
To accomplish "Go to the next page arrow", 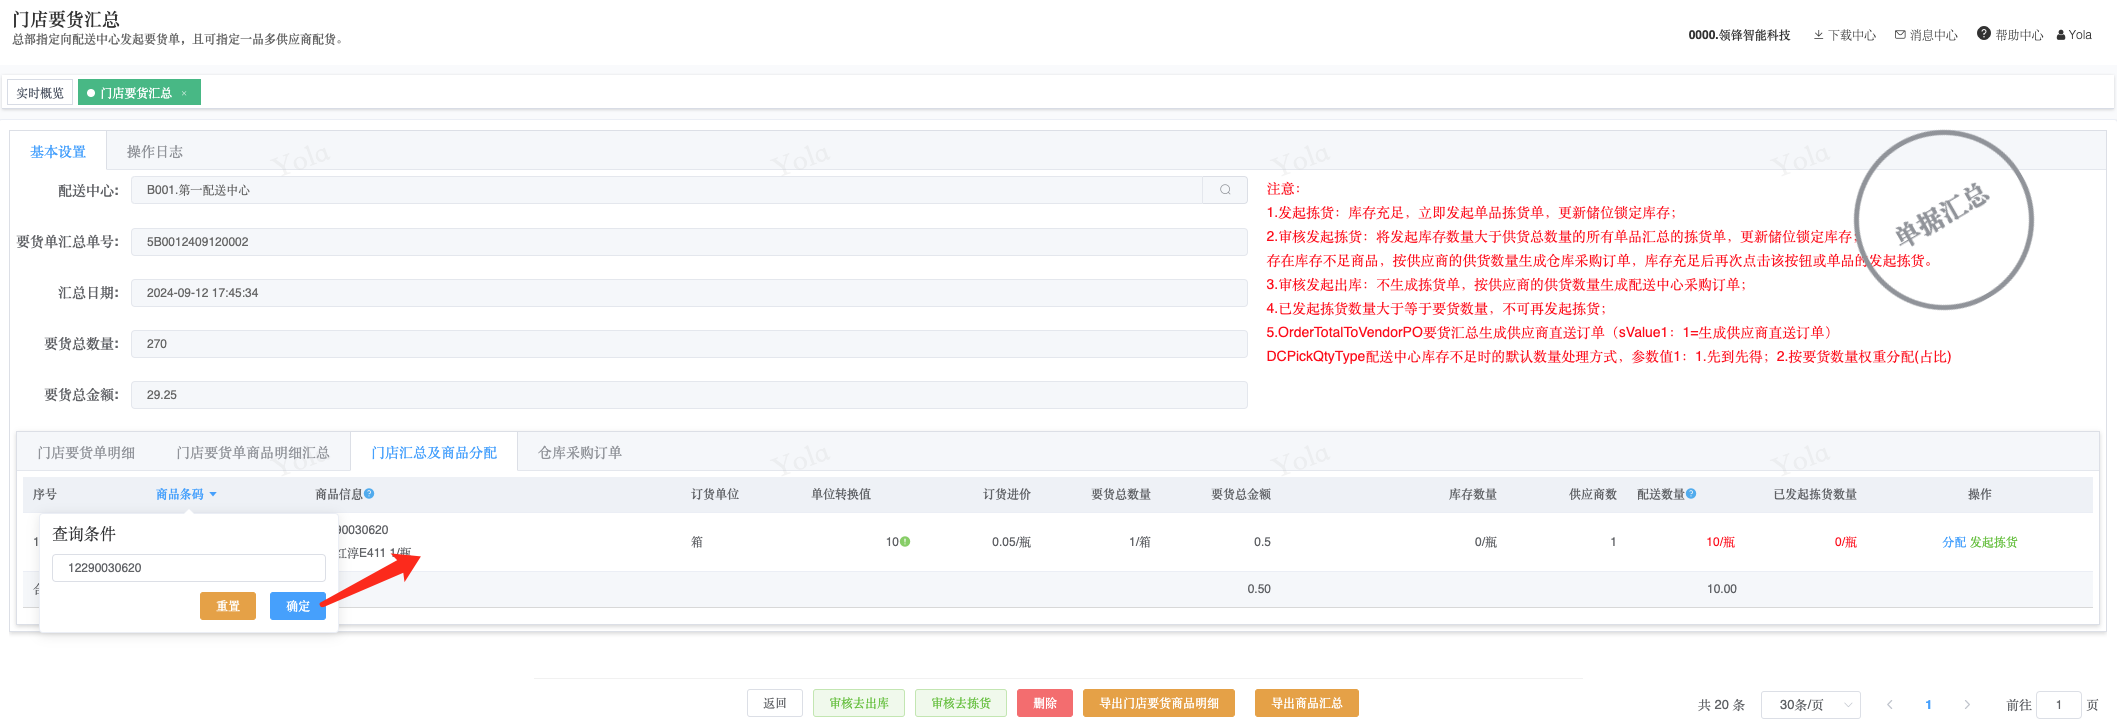I will click(1967, 705).
